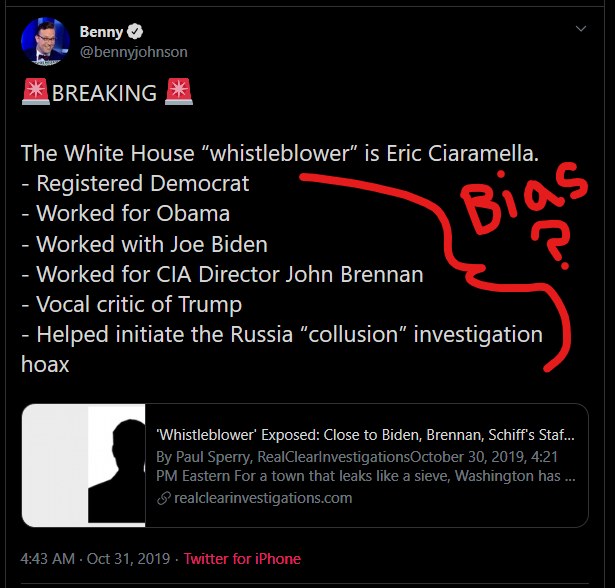615x588 pixels.
Task: Open the 4:43 AM Oct 31, 2019 timestamp
Action: click(x=95, y=559)
